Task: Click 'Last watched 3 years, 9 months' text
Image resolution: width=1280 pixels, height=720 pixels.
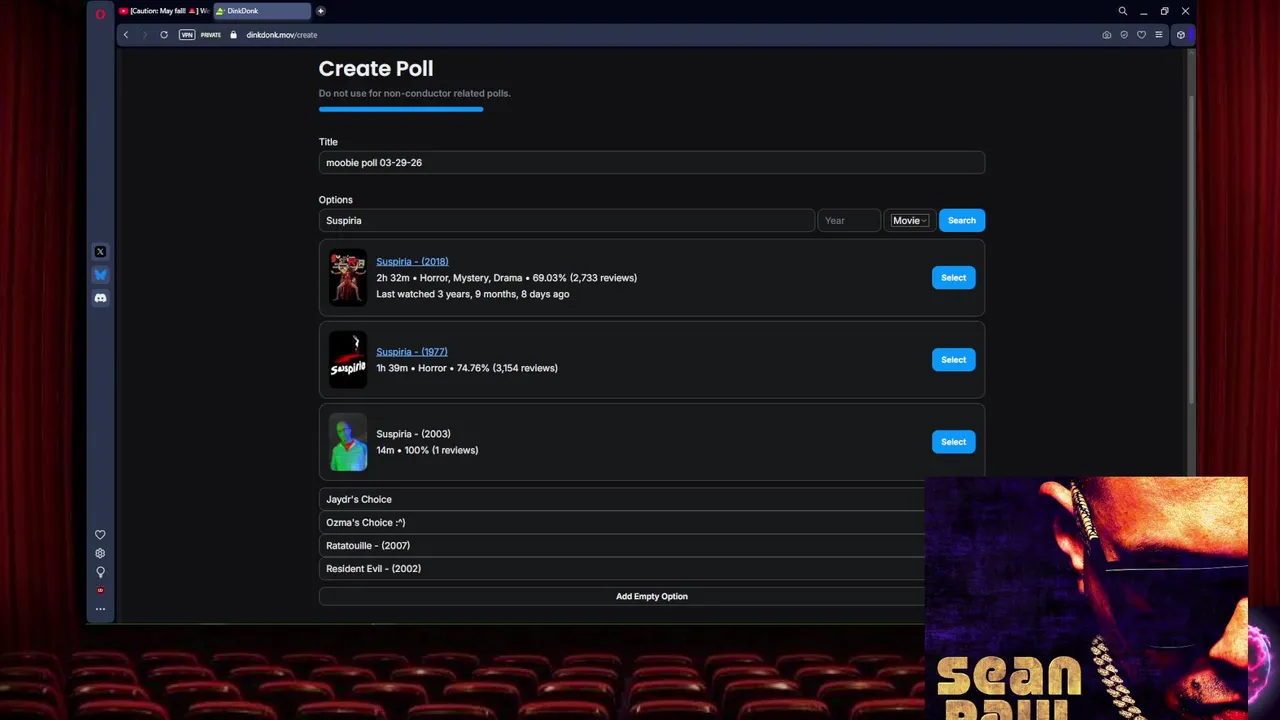Action: (473, 295)
